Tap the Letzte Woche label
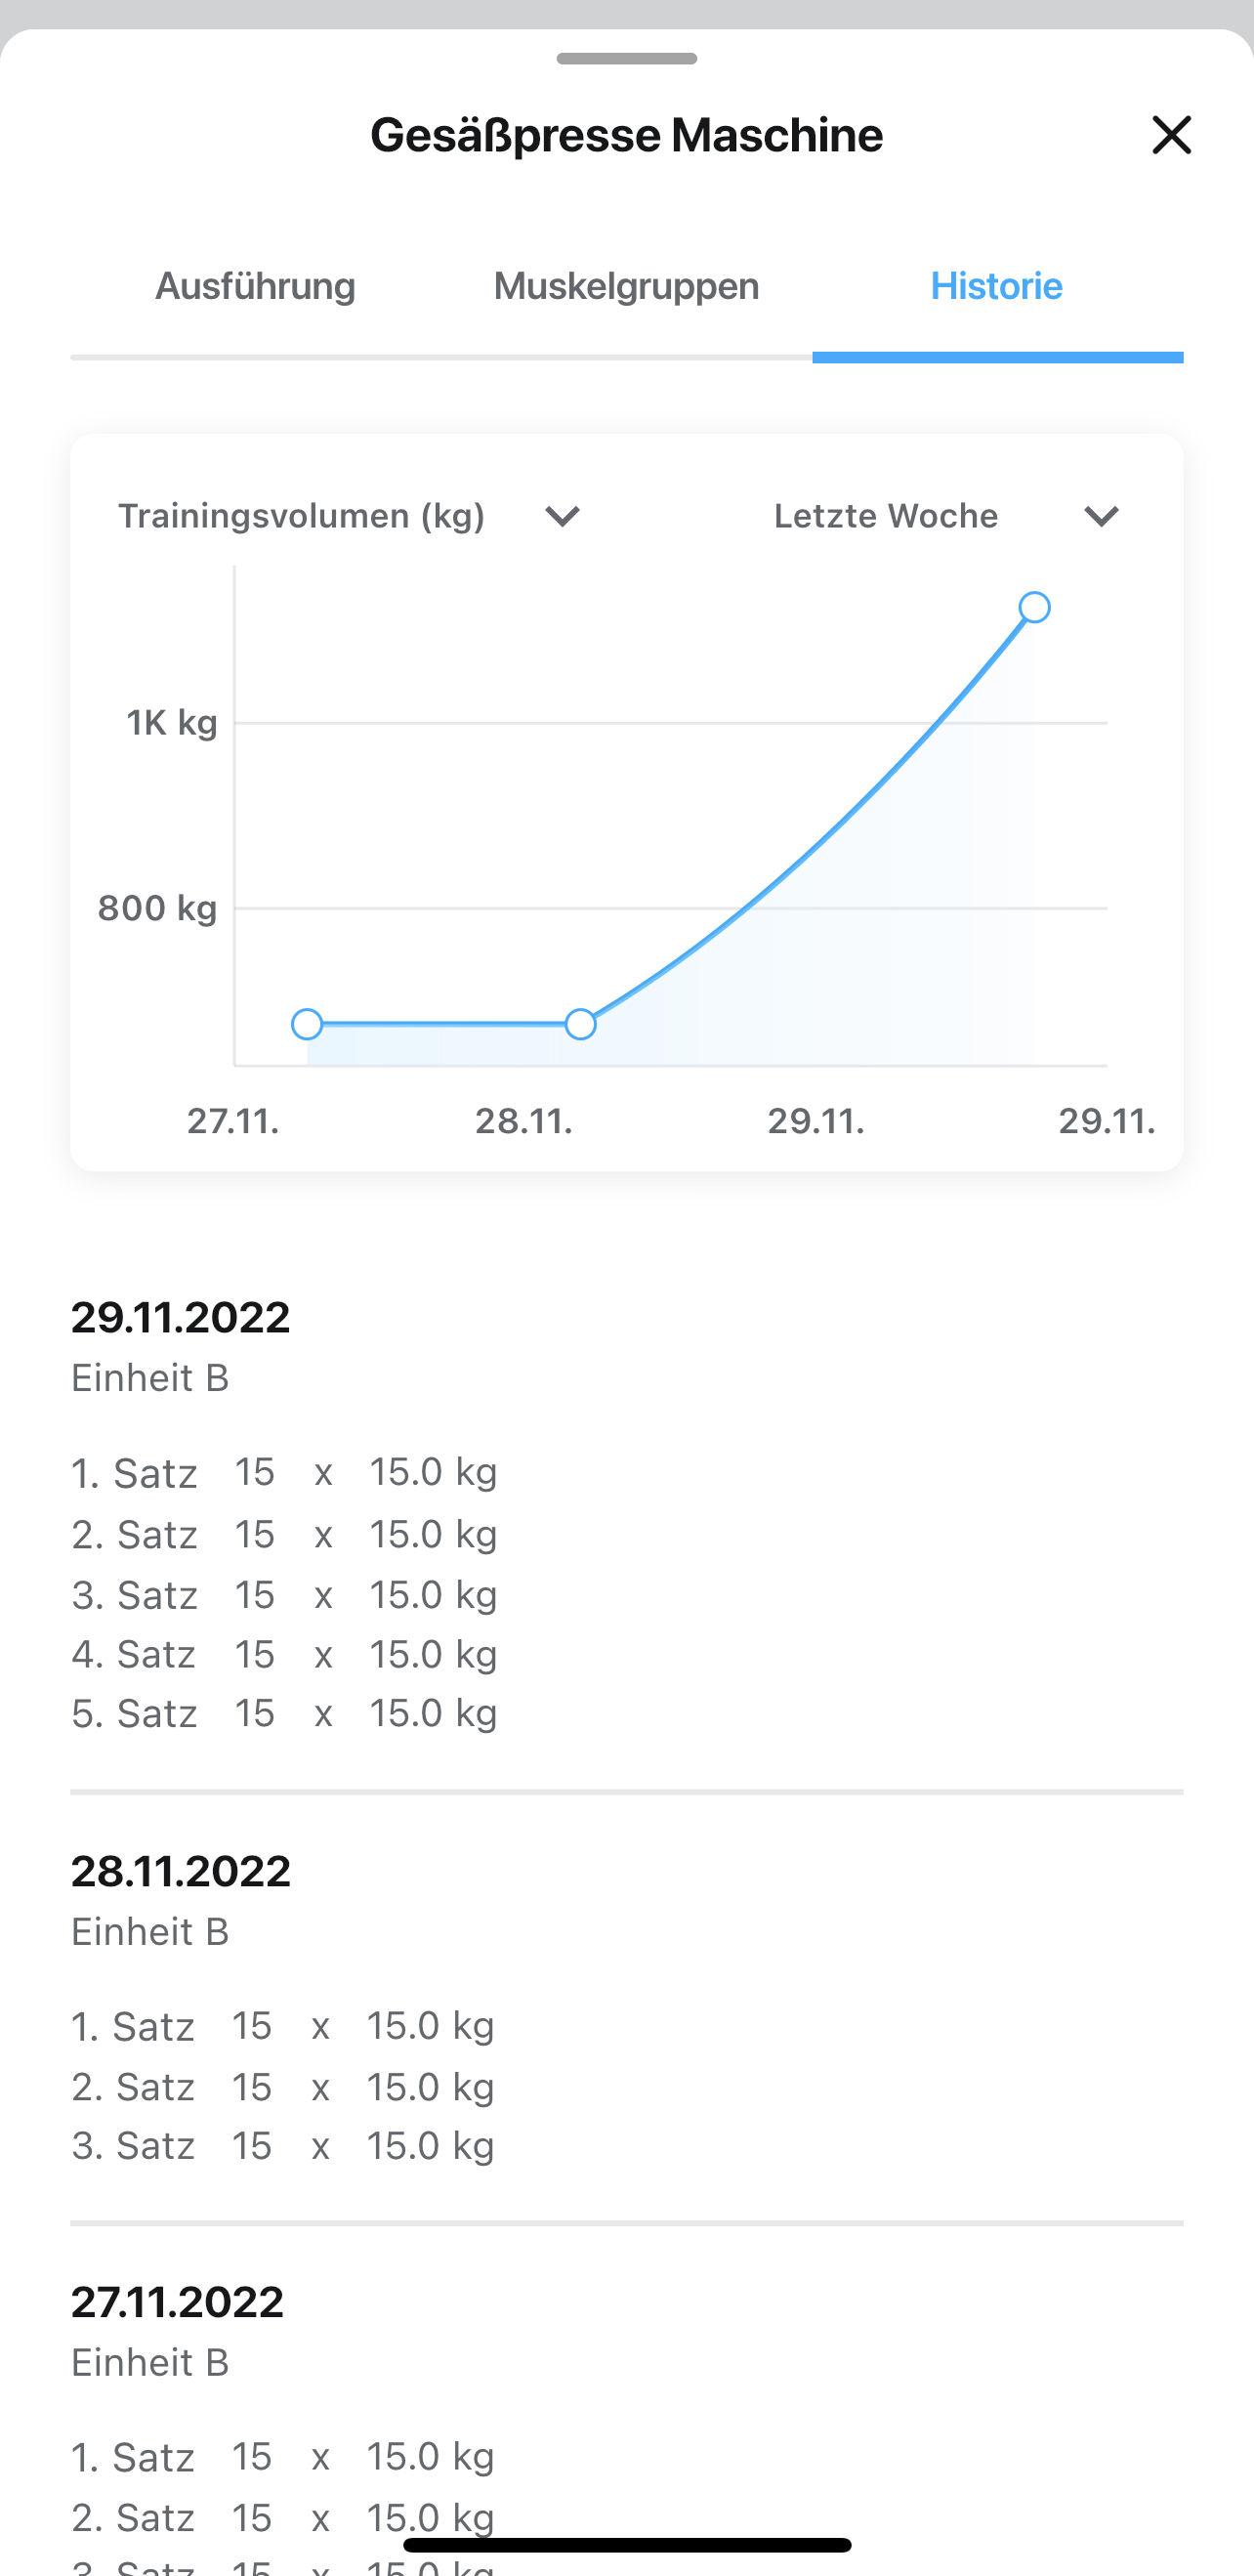The width and height of the screenshot is (1254, 2576). click(x=886, y=516)
